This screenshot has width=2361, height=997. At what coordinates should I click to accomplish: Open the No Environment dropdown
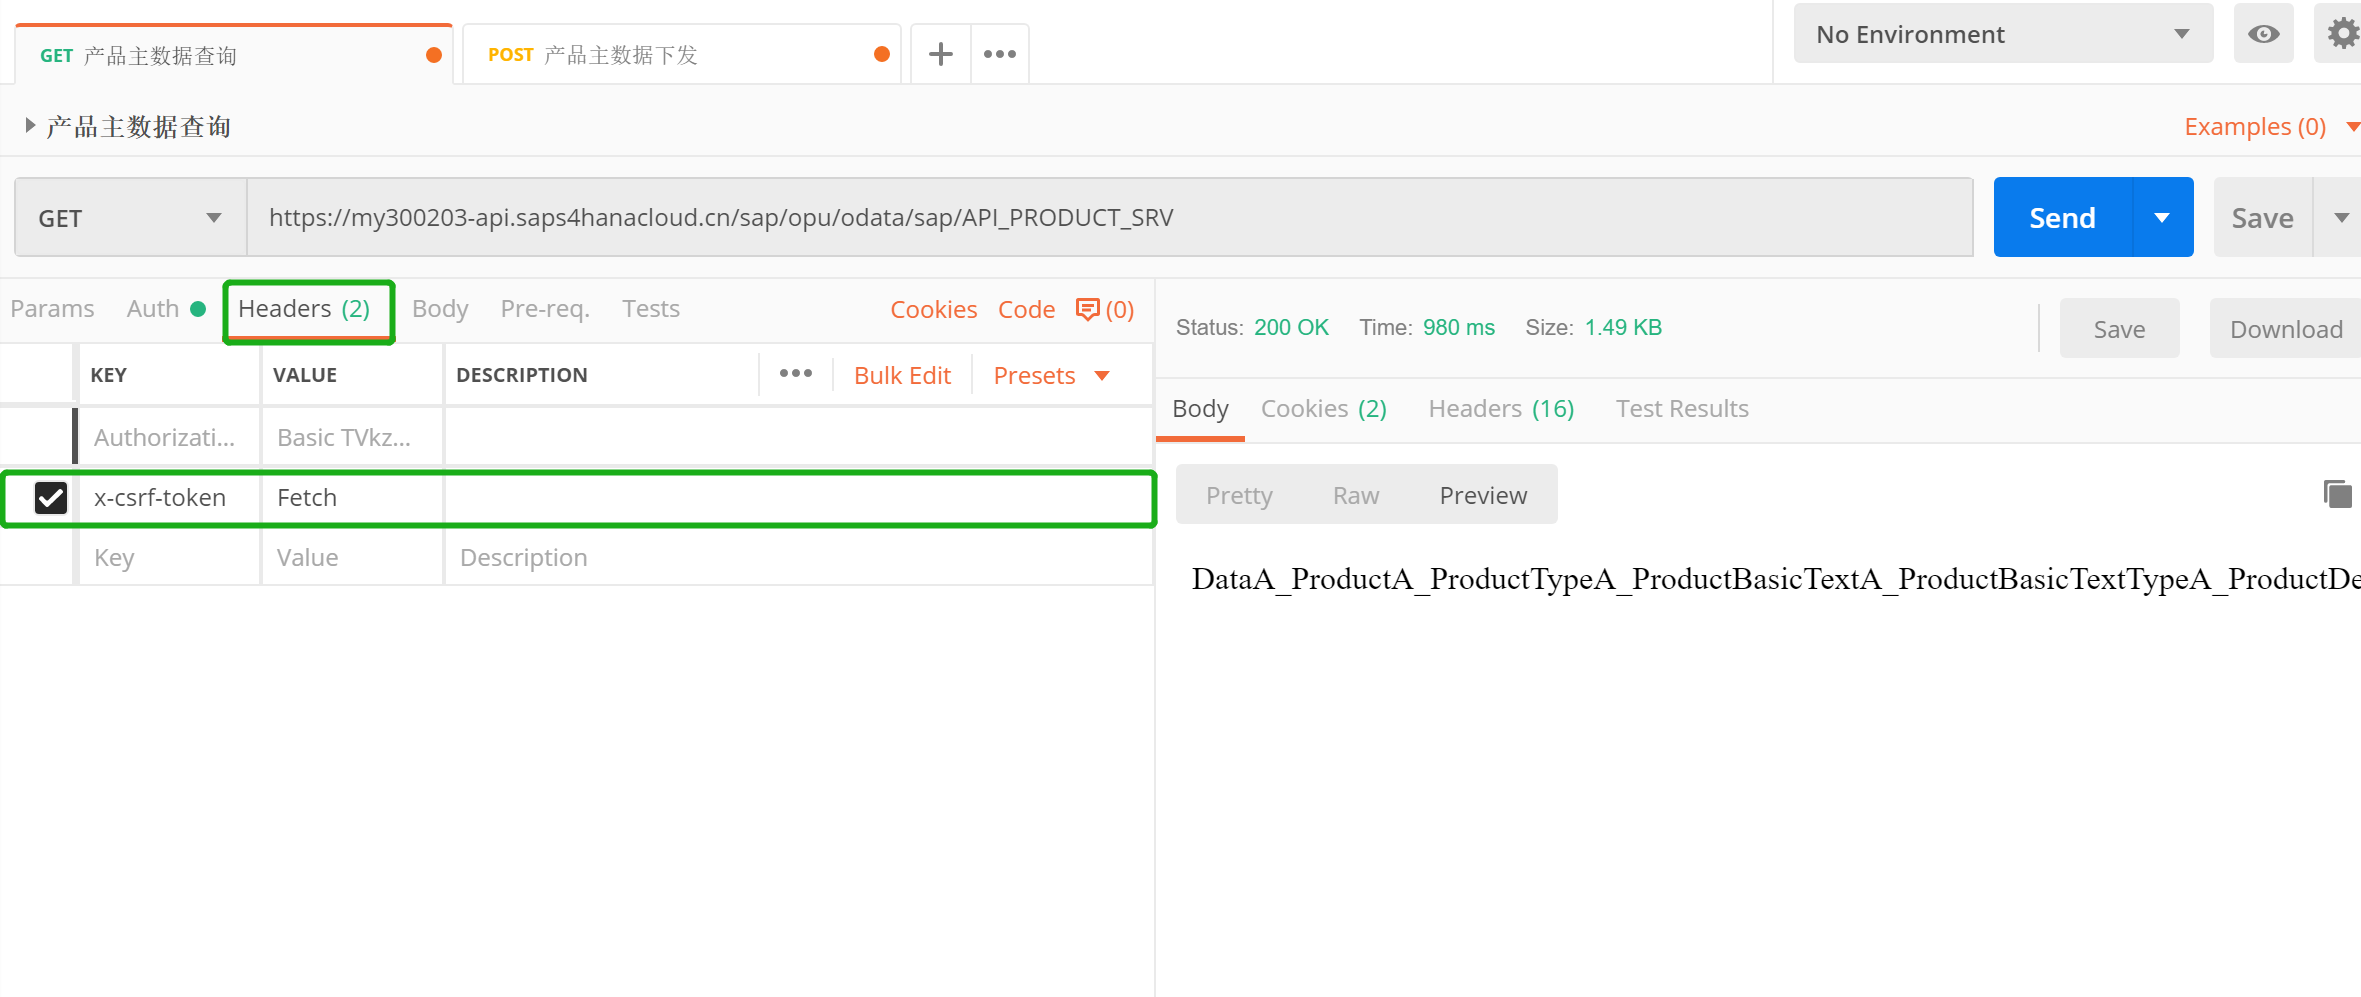pos(2000,33)
